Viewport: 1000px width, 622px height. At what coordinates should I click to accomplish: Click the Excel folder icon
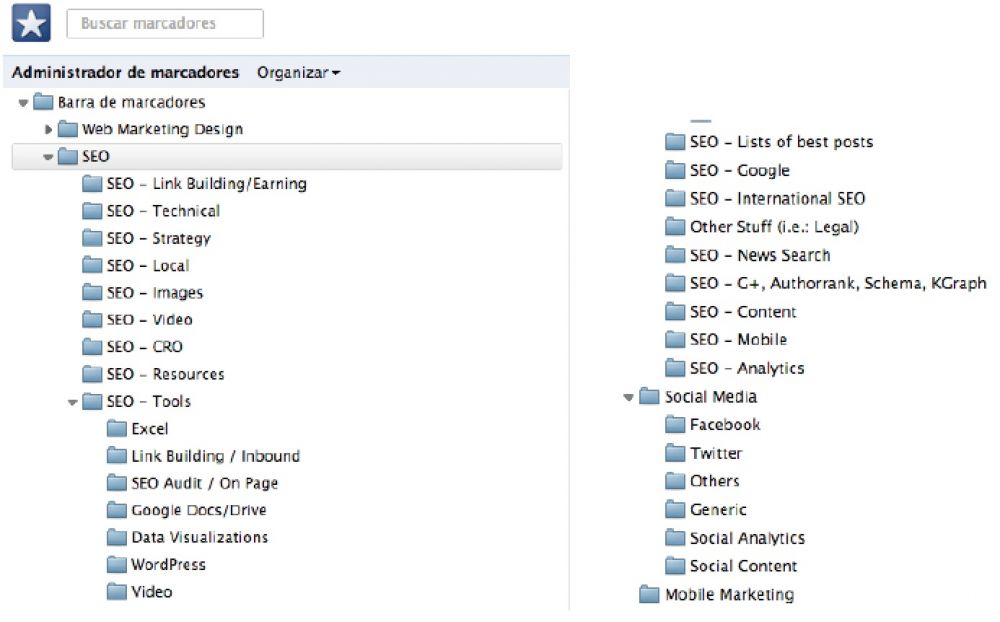coord(118,429)
